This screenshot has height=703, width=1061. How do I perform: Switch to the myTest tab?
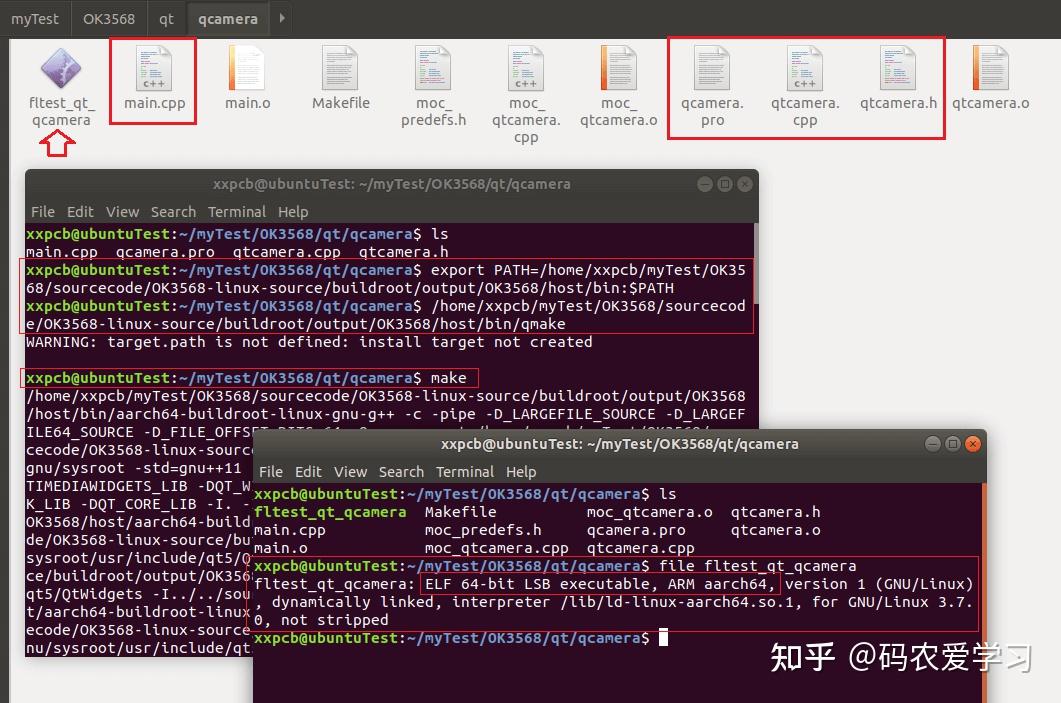point(35,18)
